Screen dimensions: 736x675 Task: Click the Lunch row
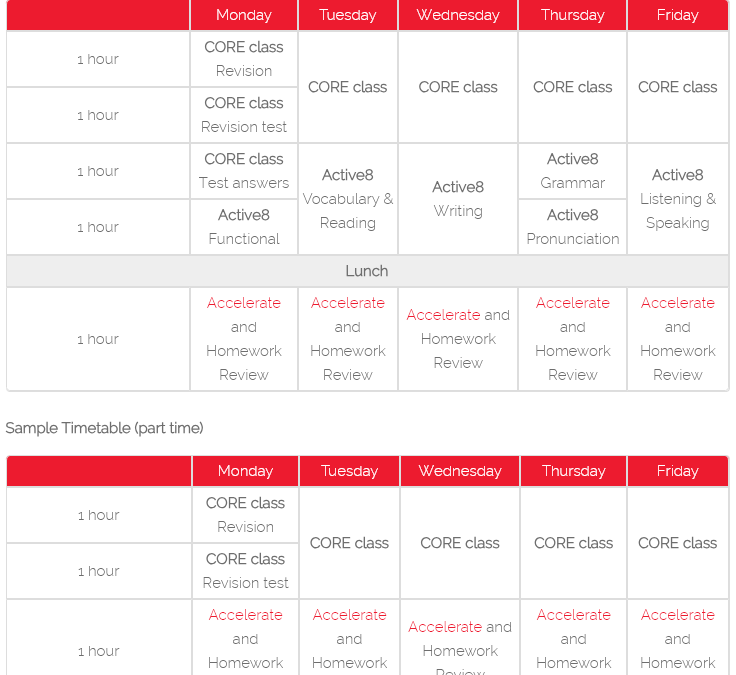(x=367, y=271)
